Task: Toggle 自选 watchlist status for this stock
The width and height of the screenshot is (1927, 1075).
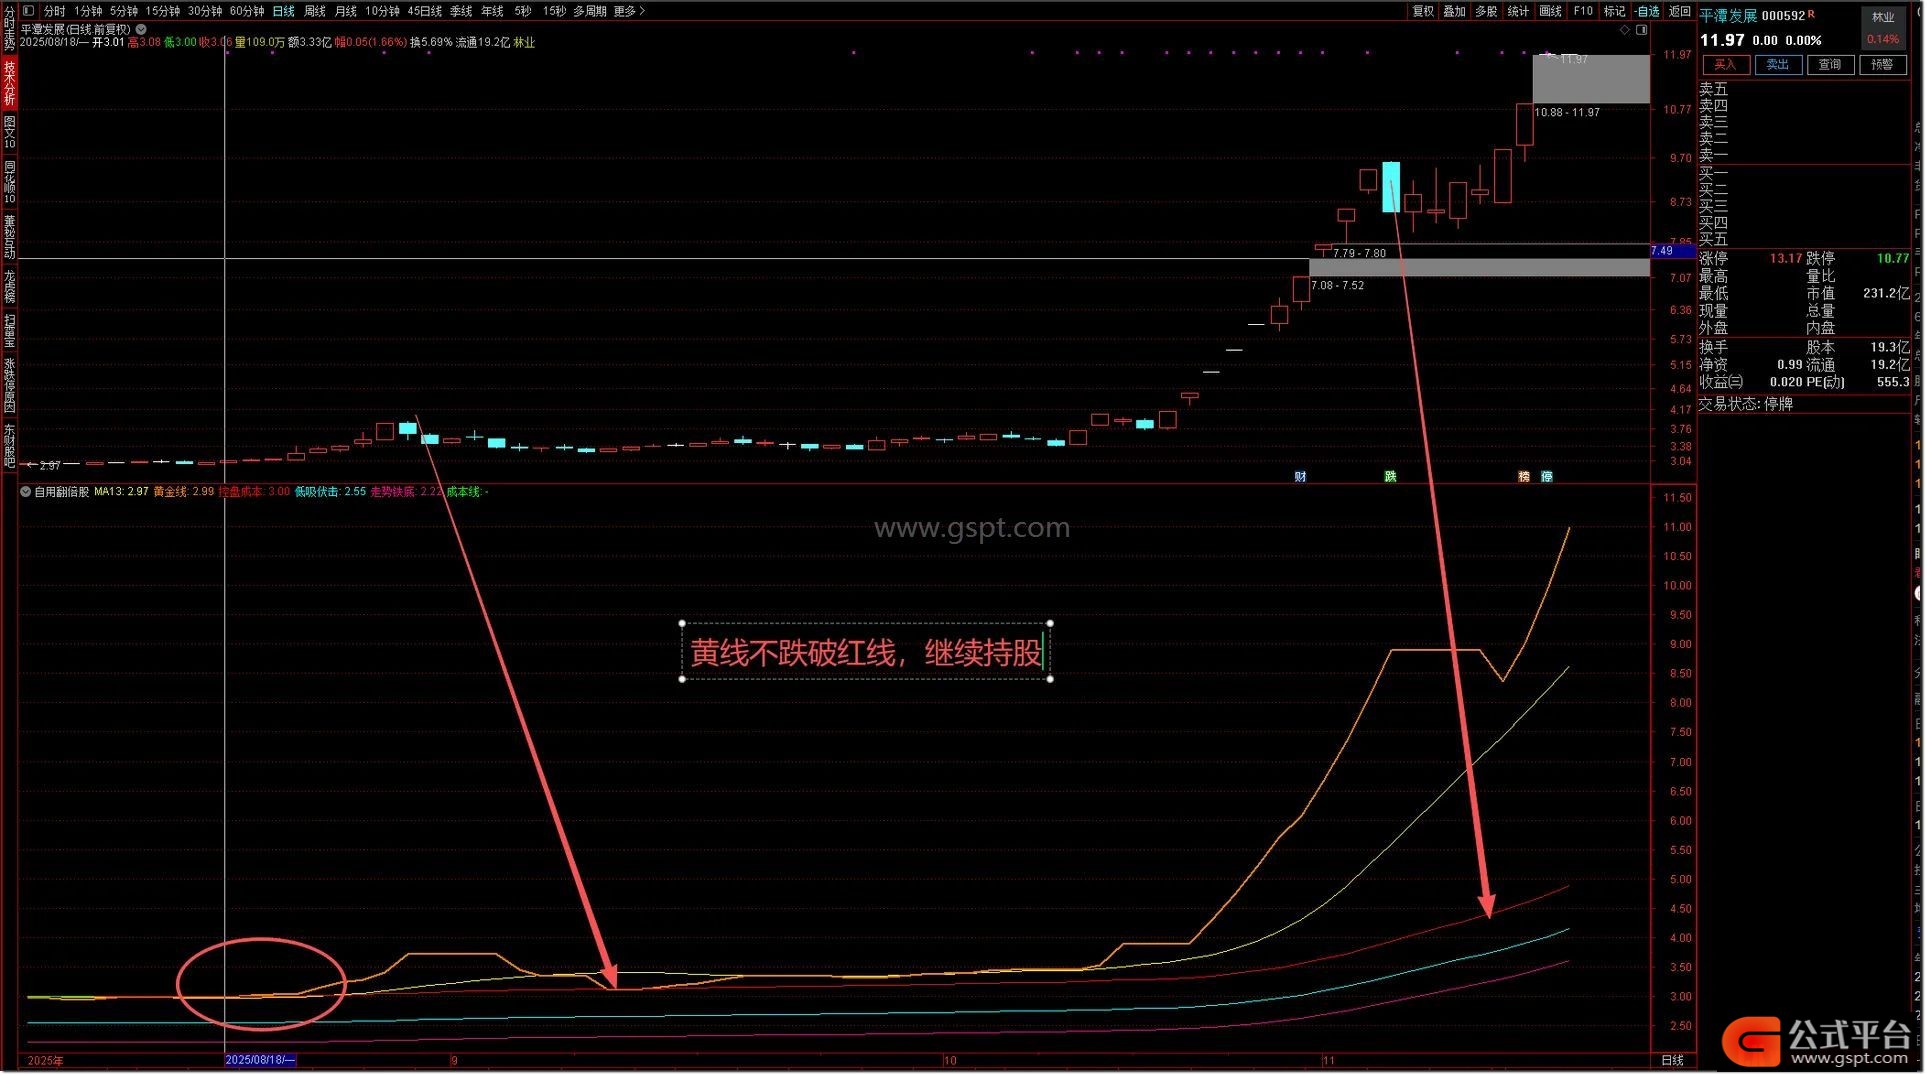Action: click(1647, 11)
